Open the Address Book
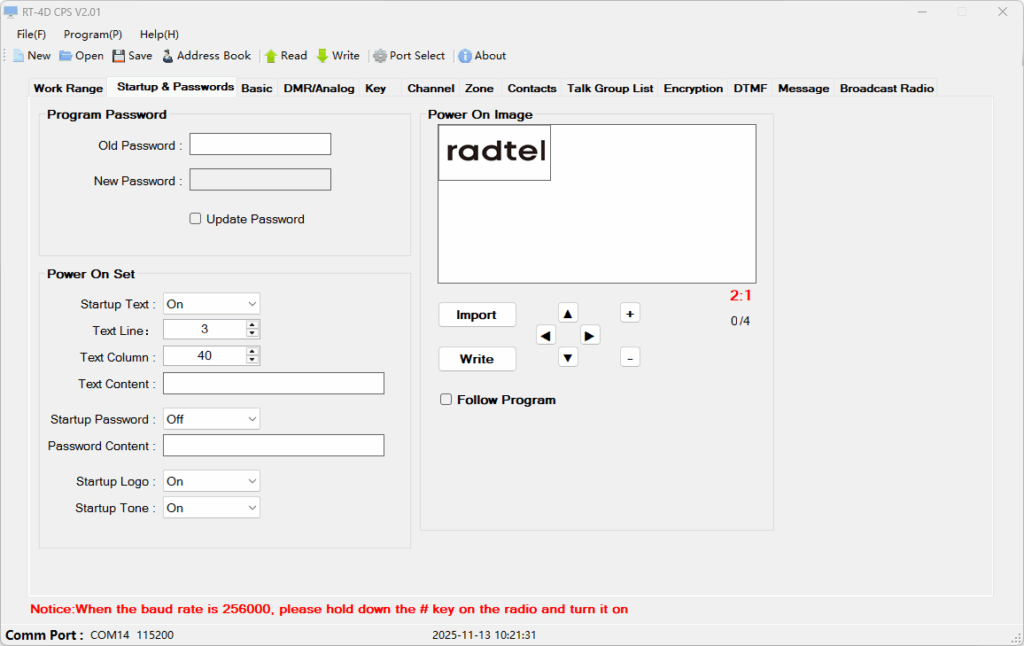The width and height of the screenshot is (1024, 646). [205, 56]
